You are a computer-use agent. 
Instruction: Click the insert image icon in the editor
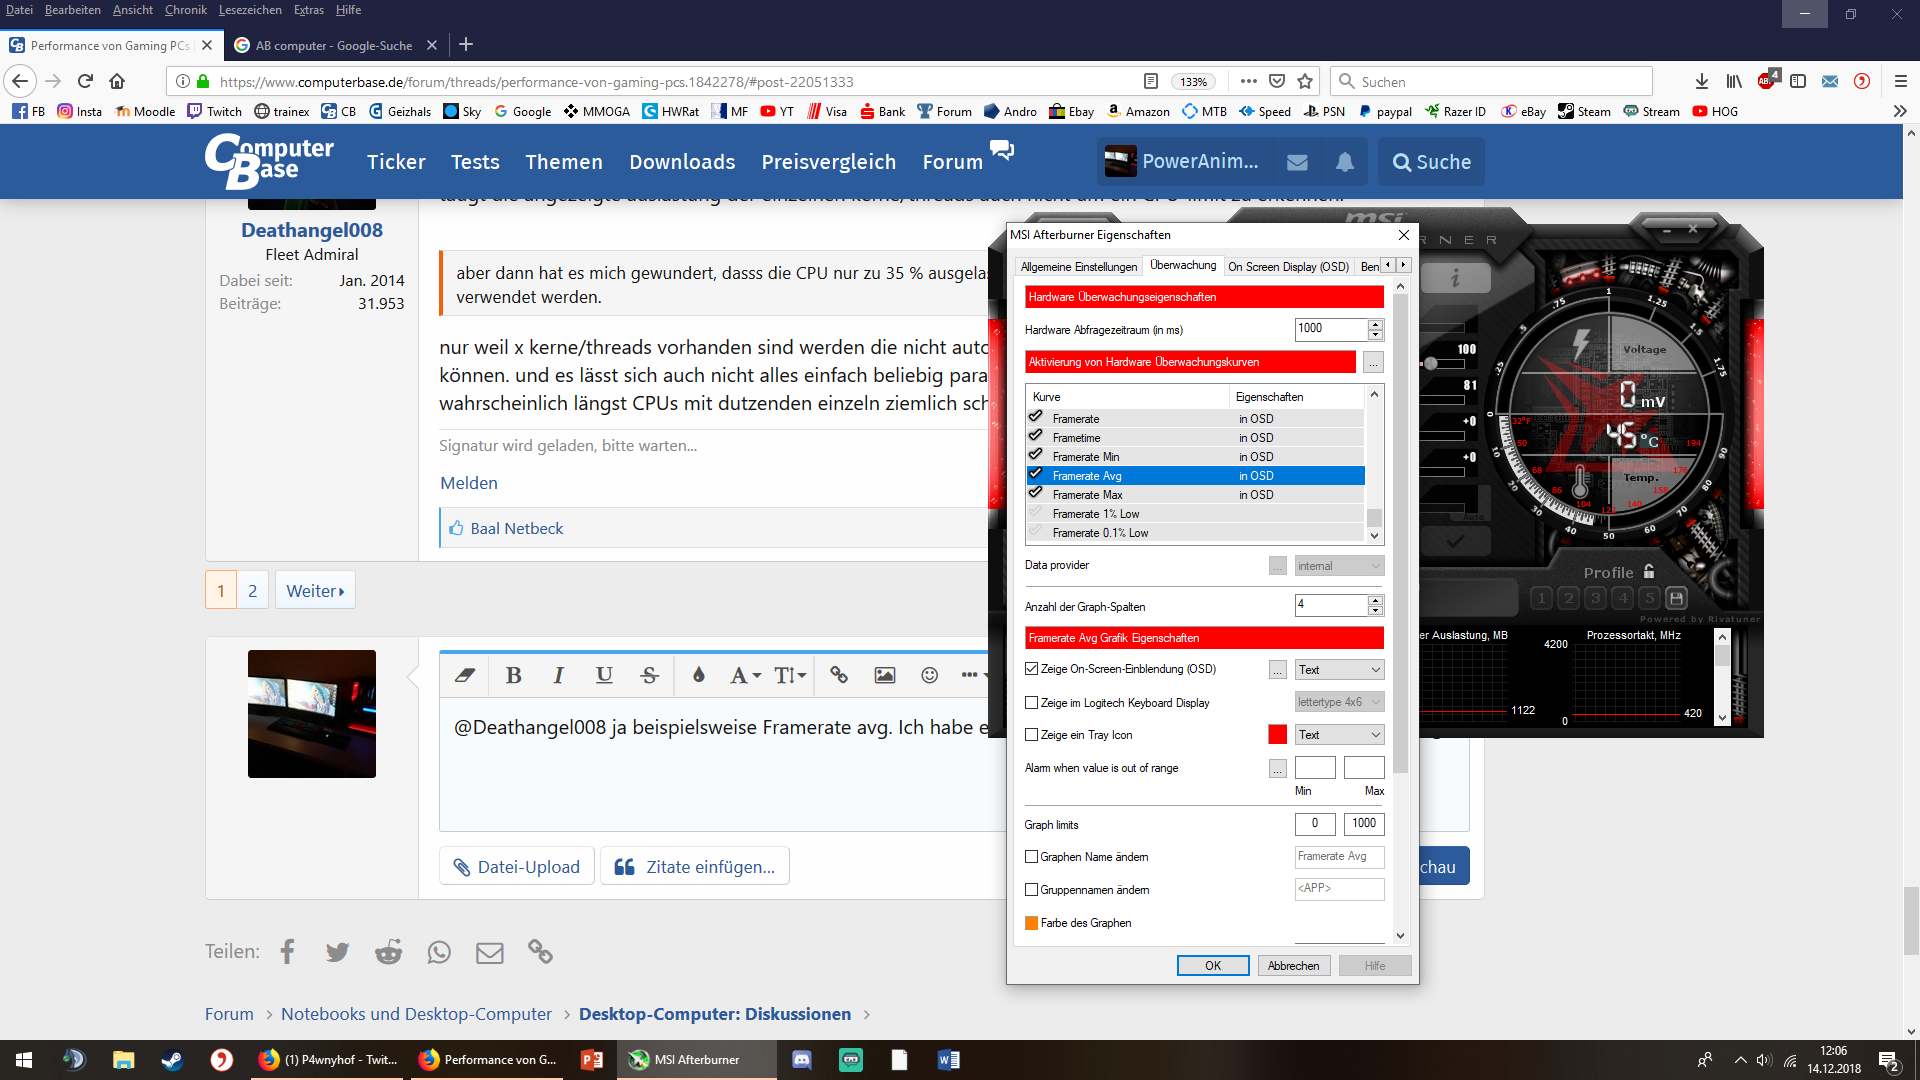point(884,675)
